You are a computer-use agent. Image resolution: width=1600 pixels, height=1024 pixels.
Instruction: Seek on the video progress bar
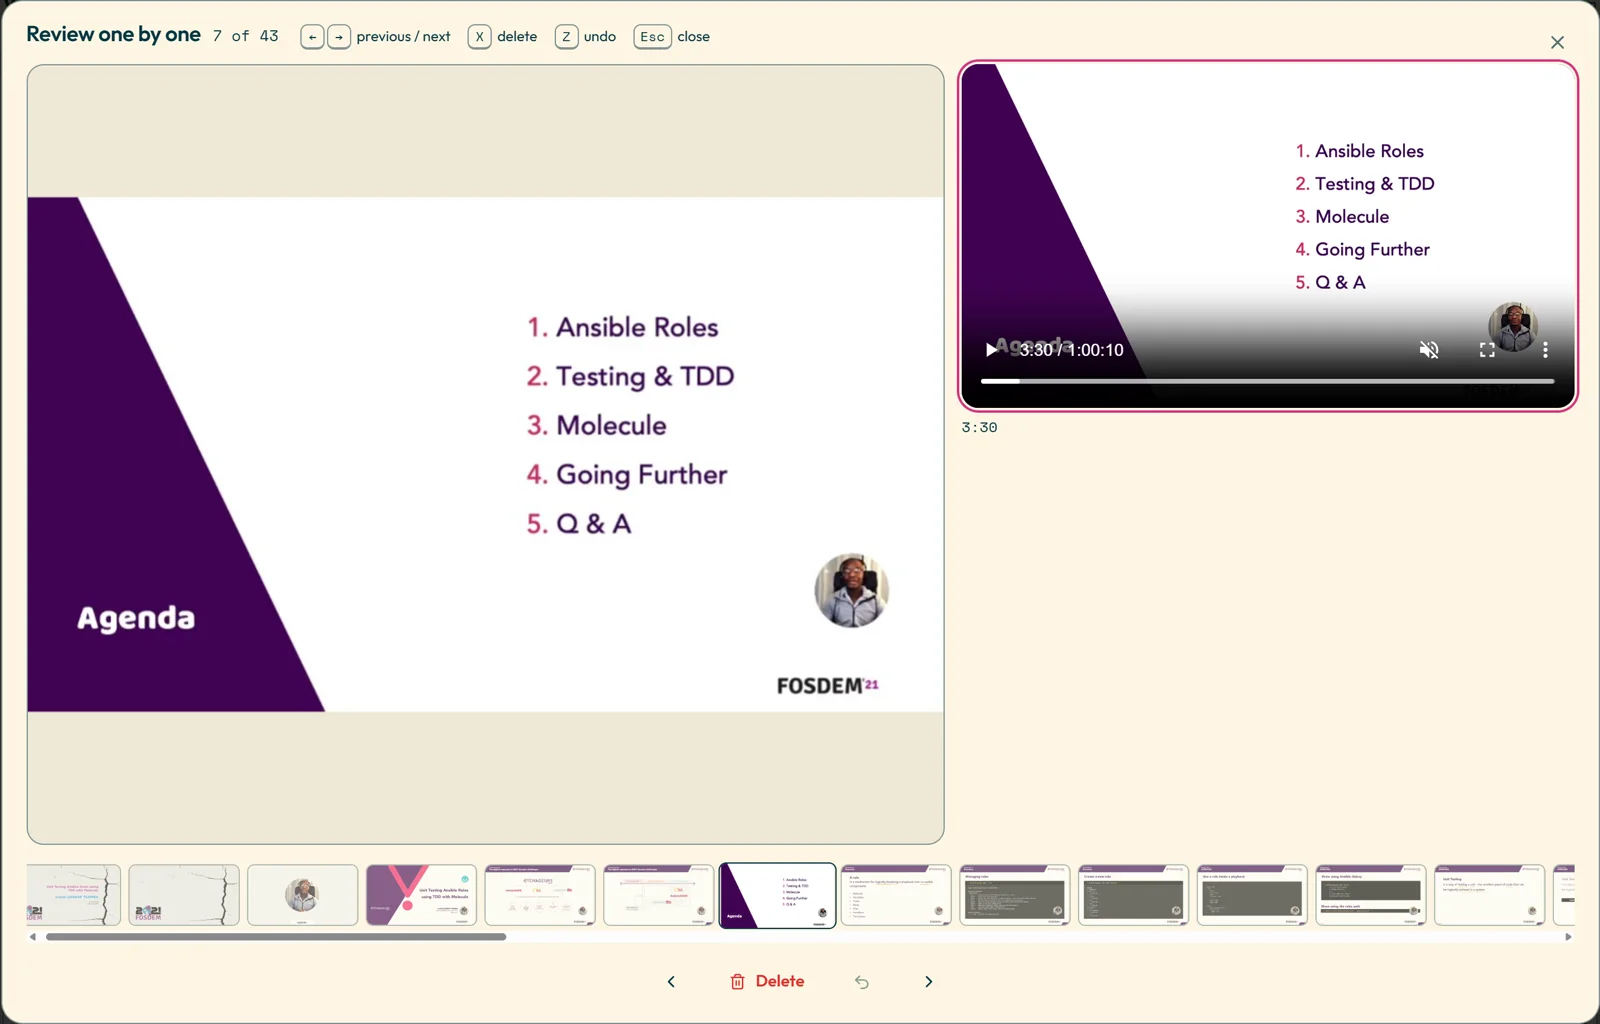[x=1267, y=381]
